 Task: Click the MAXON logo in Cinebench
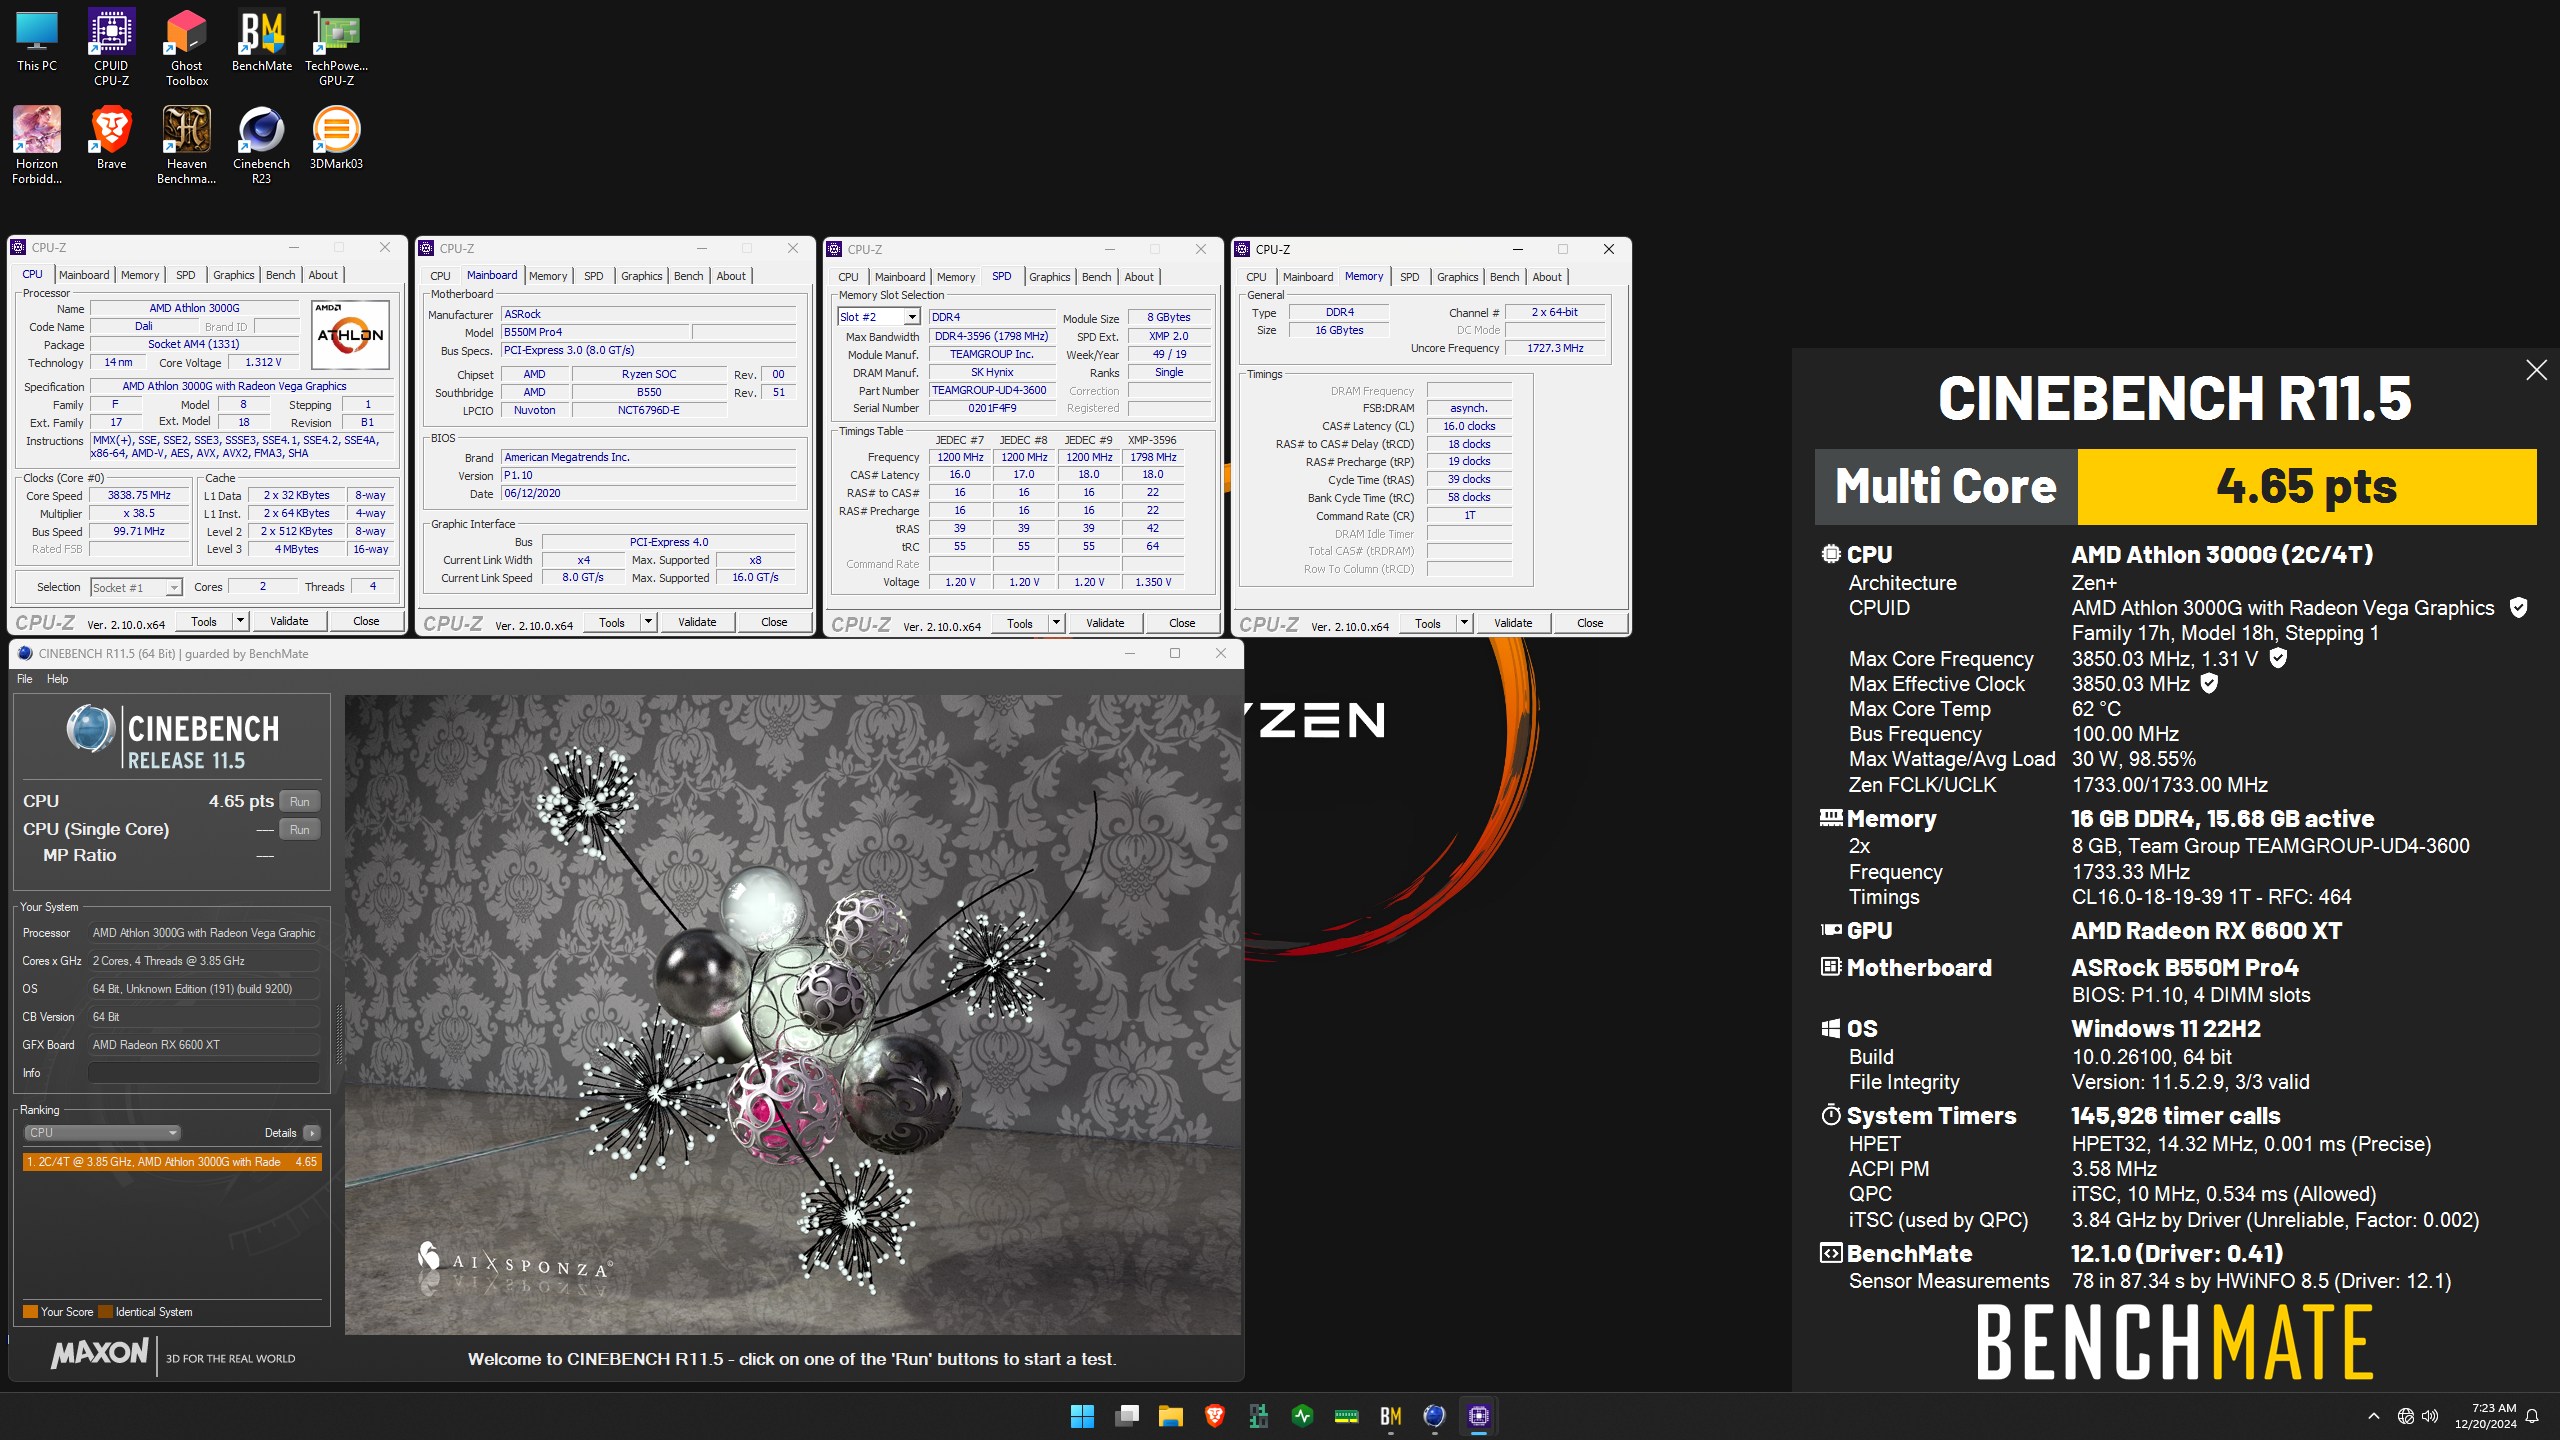100,1354
